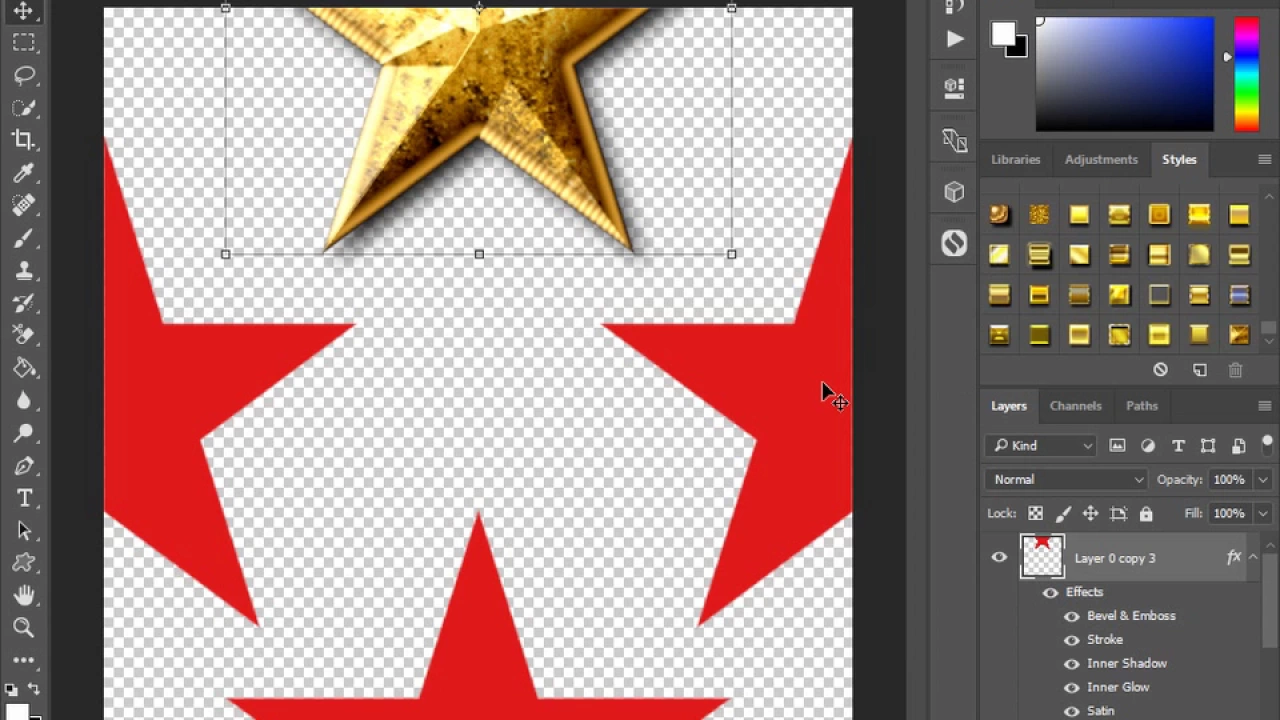Open the Layers panel flyout menu
The image size is (1280, 720).
click(1264, 406)
